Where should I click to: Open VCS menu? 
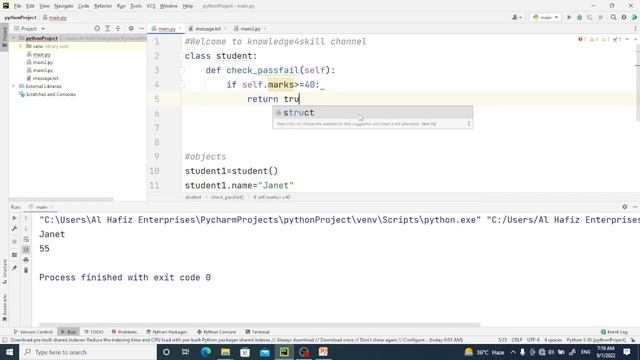[x=151, y=6]
